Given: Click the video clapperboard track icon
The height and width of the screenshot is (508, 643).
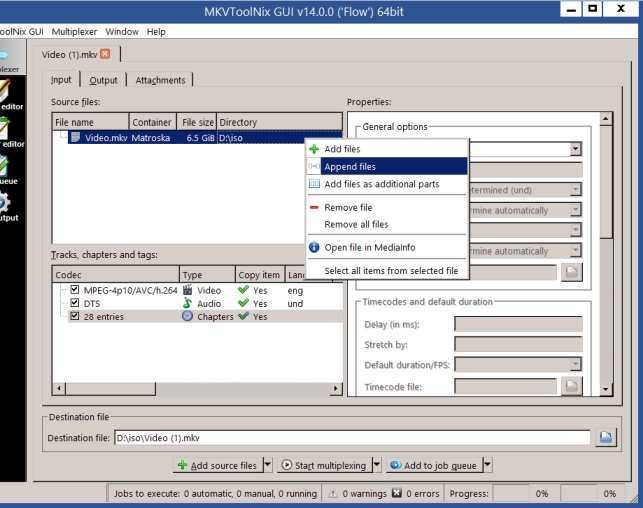Looking at the screenshot, I should pos(187,290).
